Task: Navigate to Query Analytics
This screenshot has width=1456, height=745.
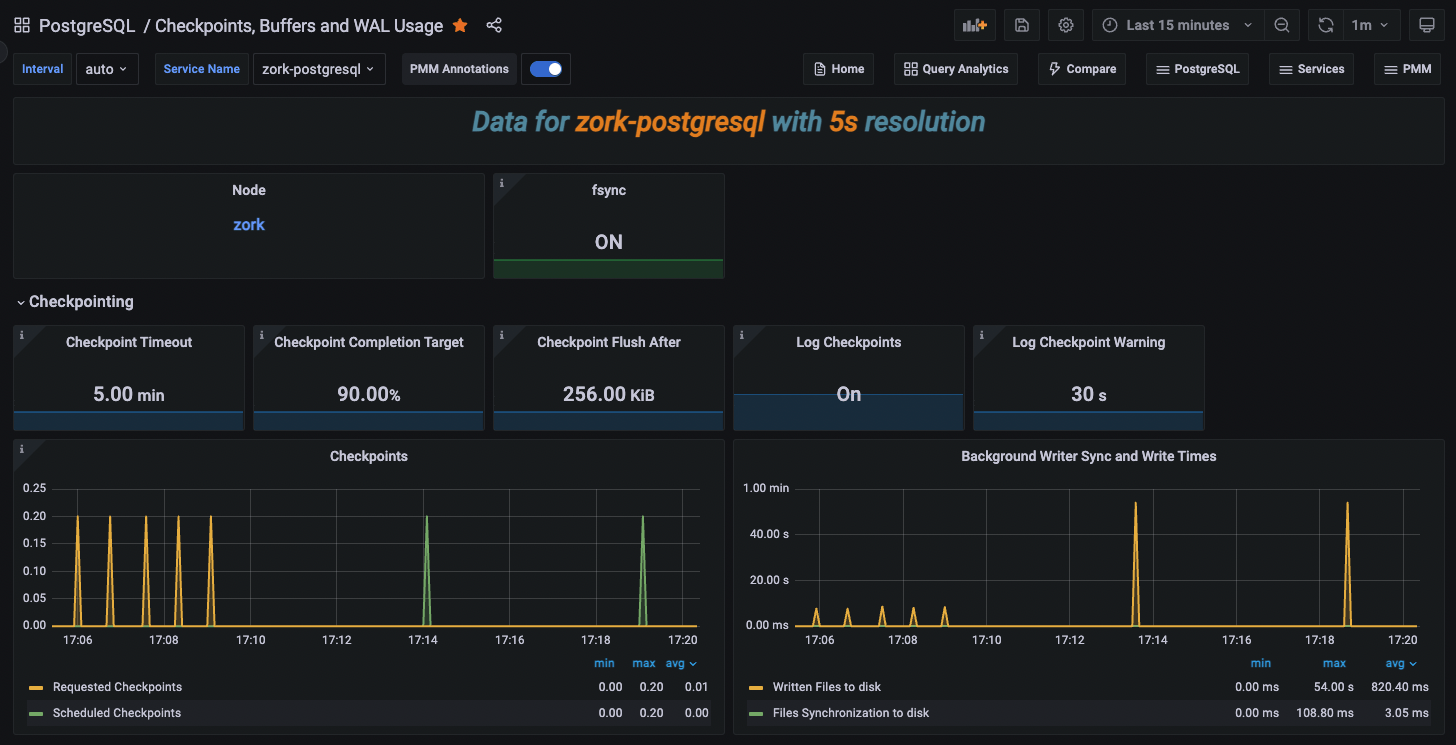Action: coord(955,68)
